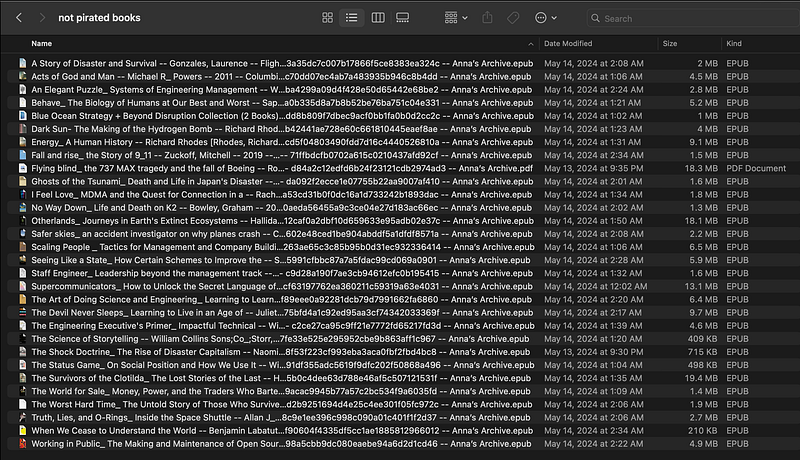Select 'The Engineering Executive's Primer' file
This screenshot has height=460, width=800.
[283, 326]
